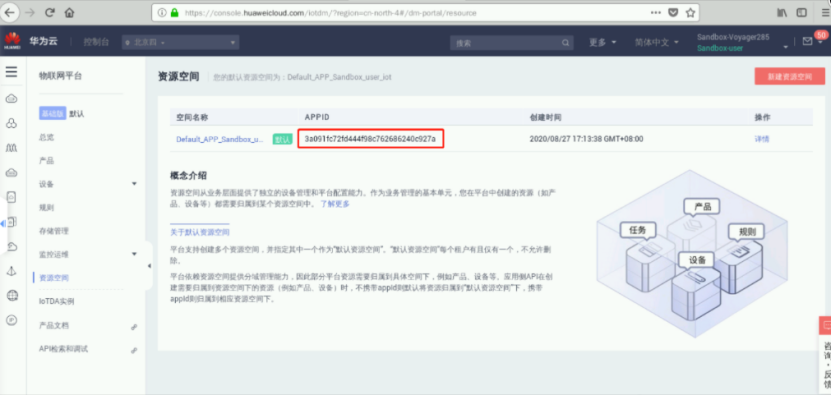Click the 物联网平台 sidebar title
831x396 pixels.
tap(60, 76)
